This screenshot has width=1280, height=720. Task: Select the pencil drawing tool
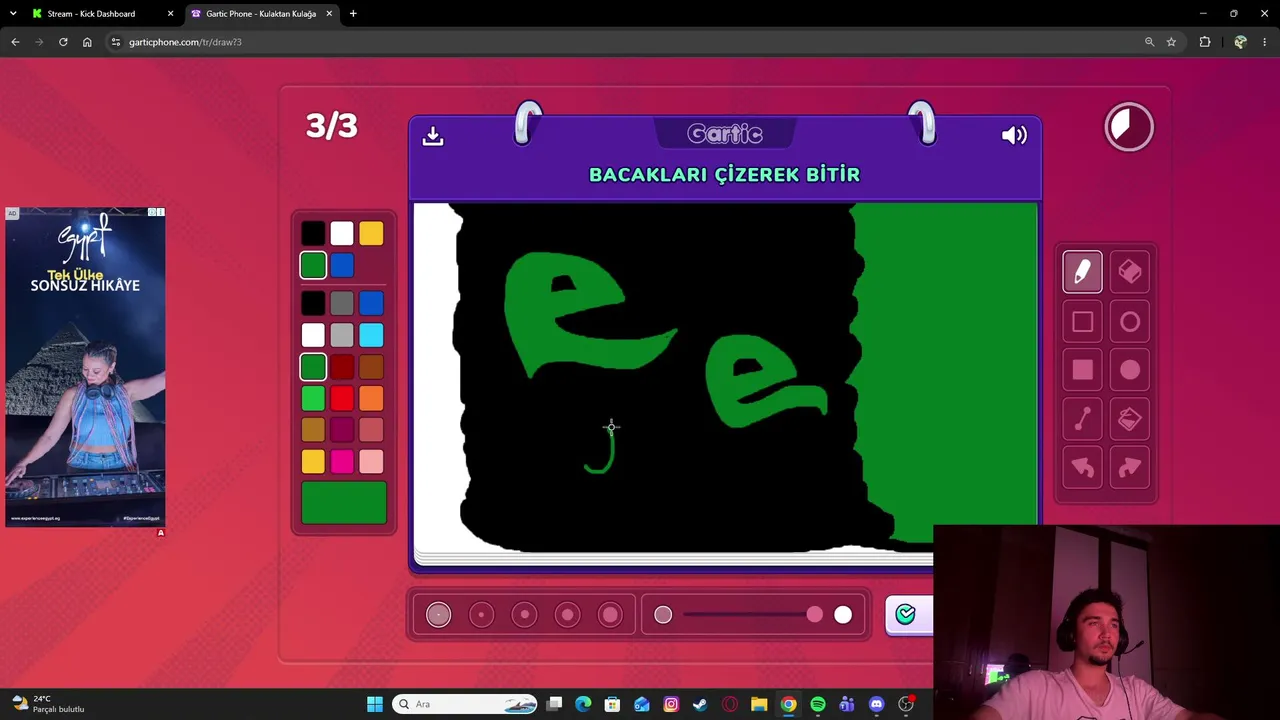click(x=1082, y=272)
